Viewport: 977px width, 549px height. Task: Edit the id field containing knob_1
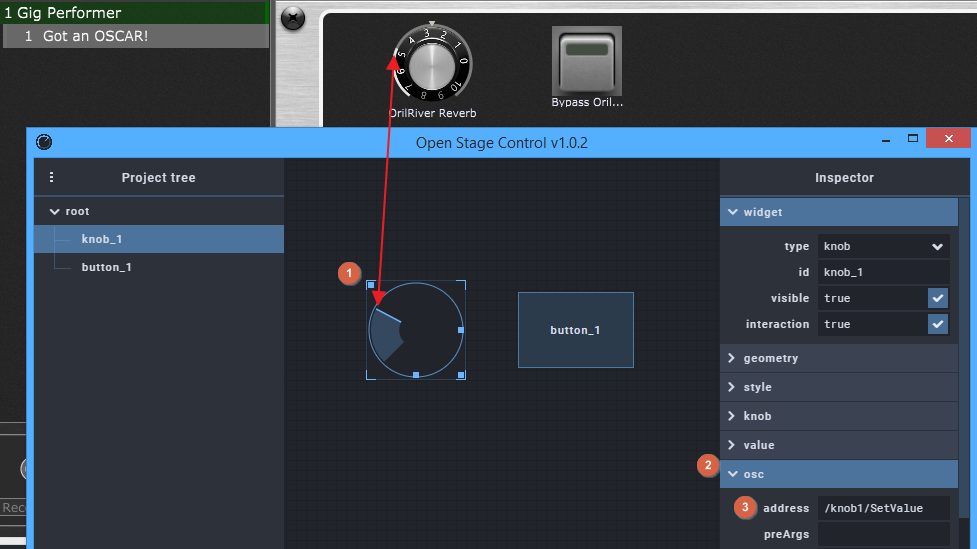884,272
